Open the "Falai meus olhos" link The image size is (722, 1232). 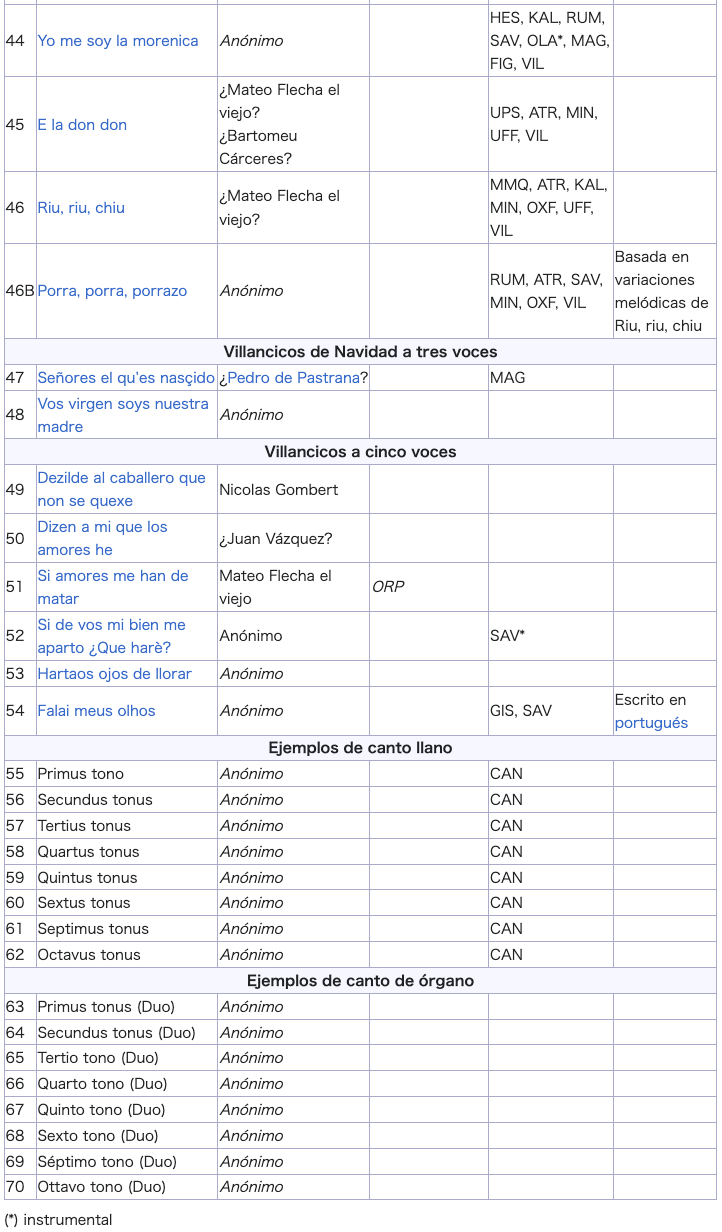pos(96,711)
